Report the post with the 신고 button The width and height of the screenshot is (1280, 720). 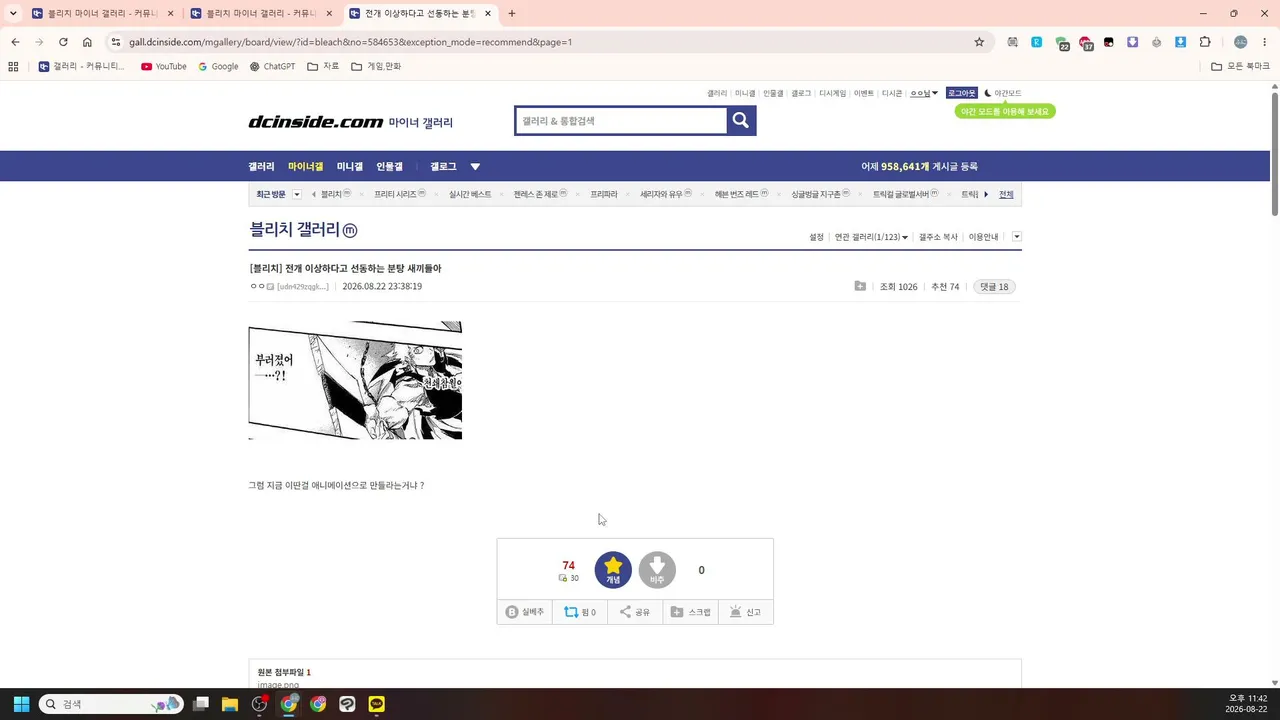(x=745, y=612)
